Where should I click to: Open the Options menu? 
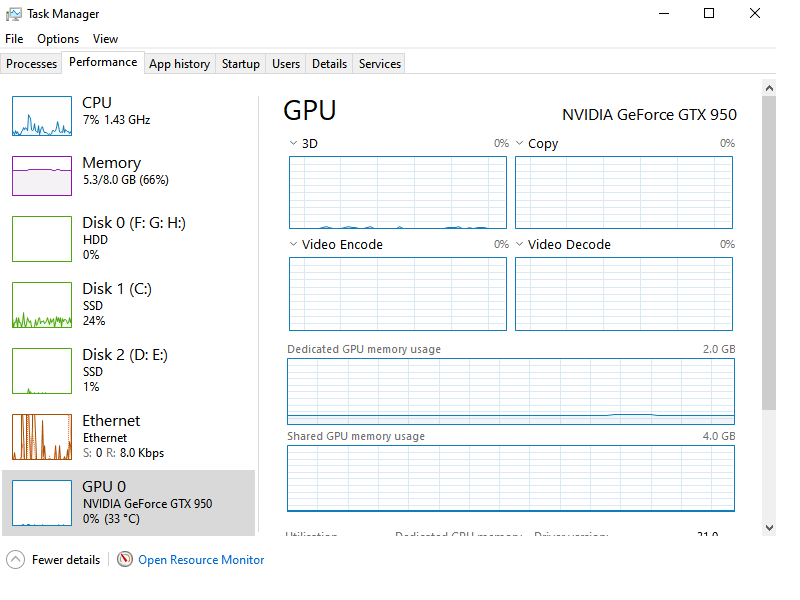point(58,39)
